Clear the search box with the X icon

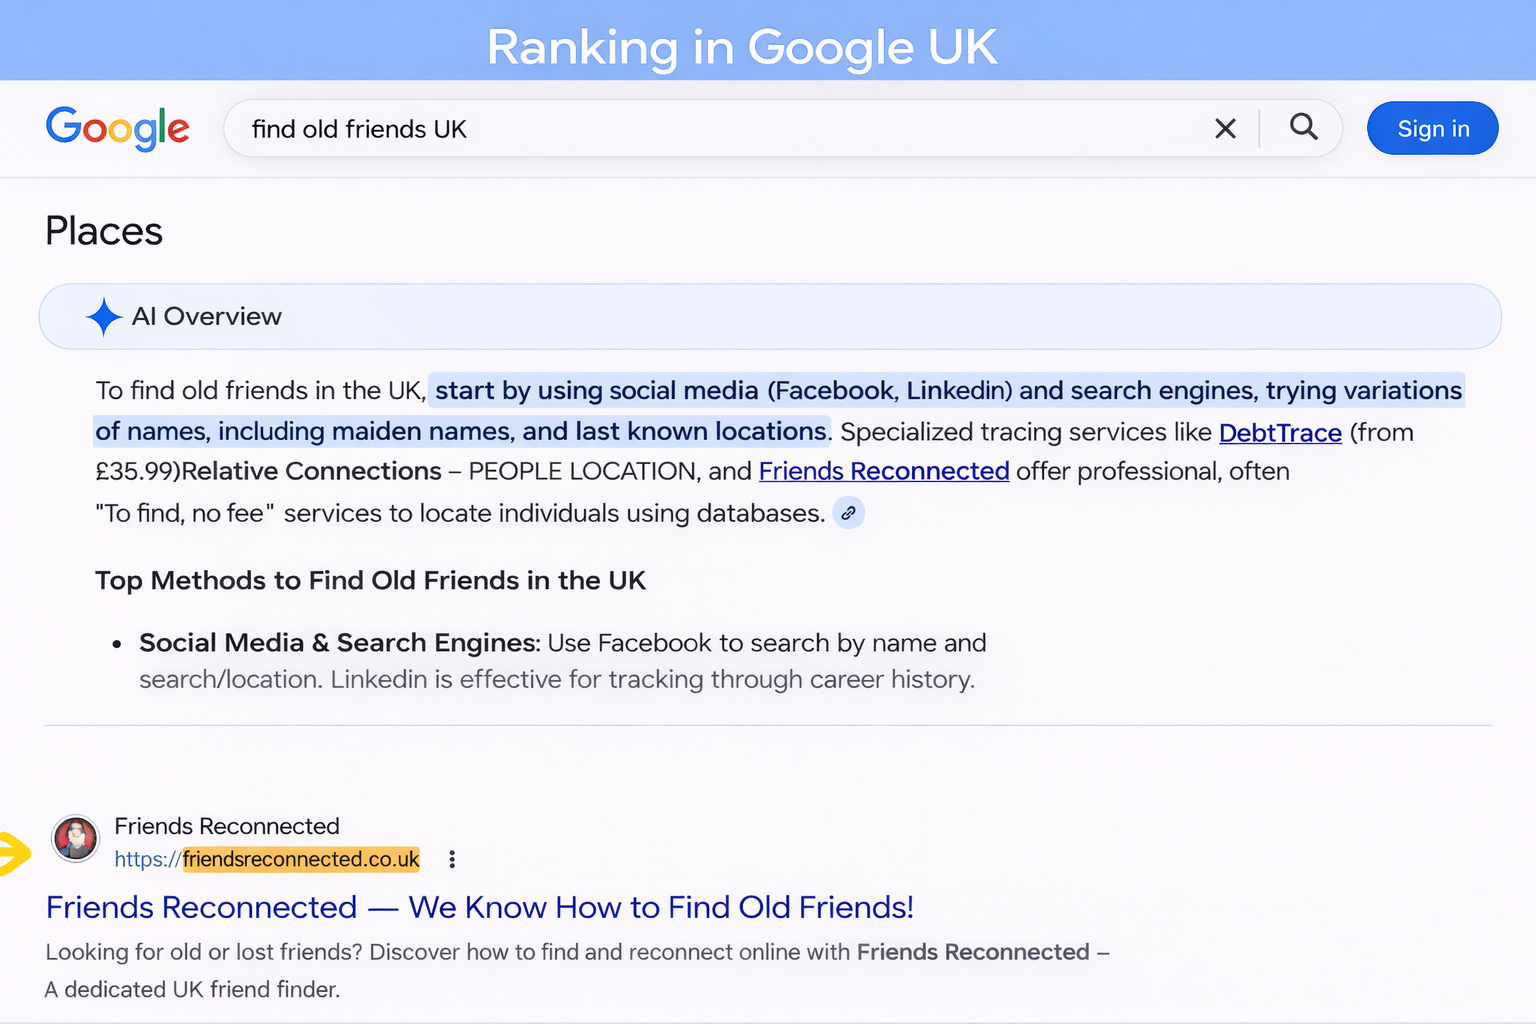pos(1225,129)
